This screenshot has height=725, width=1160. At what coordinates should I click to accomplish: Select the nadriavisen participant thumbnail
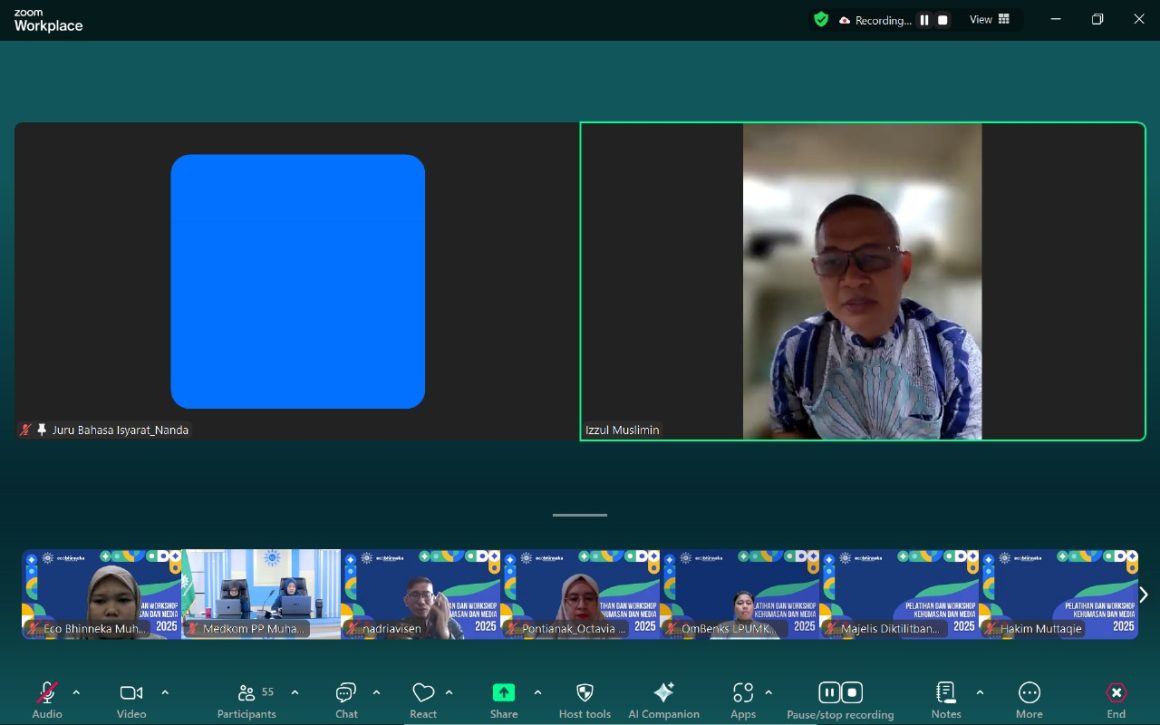coord(421,594)
